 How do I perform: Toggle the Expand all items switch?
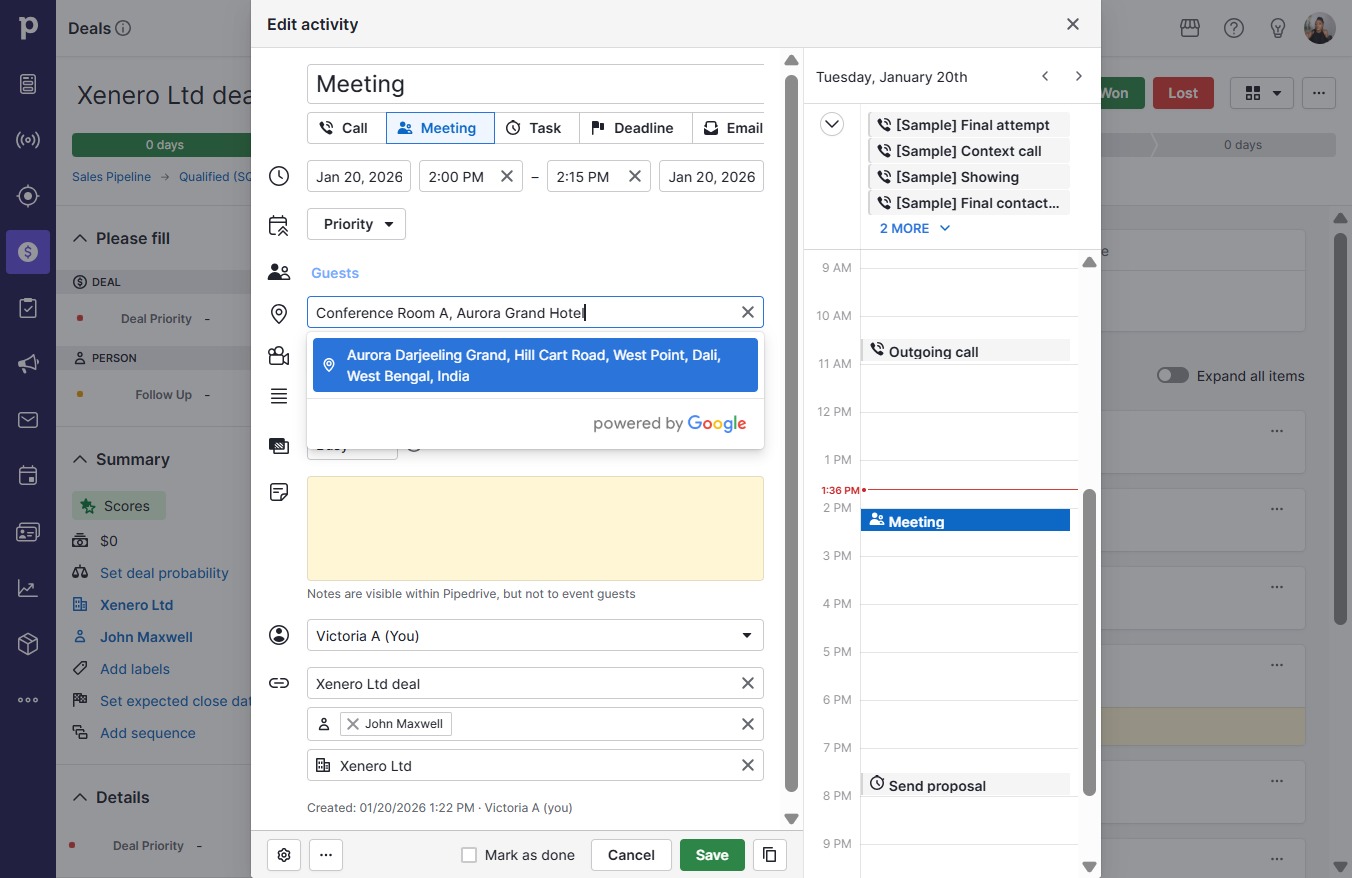coord(1173,376)
